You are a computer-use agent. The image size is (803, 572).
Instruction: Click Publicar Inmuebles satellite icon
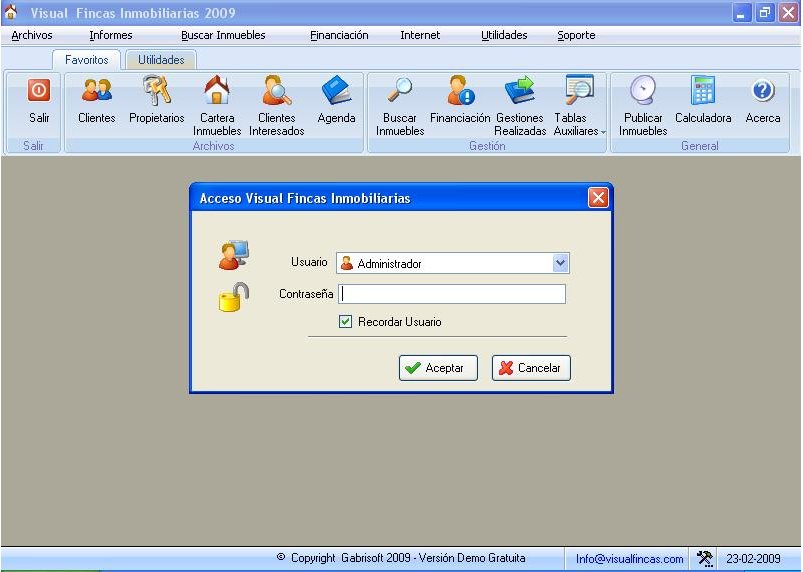(x=643, y=90)
